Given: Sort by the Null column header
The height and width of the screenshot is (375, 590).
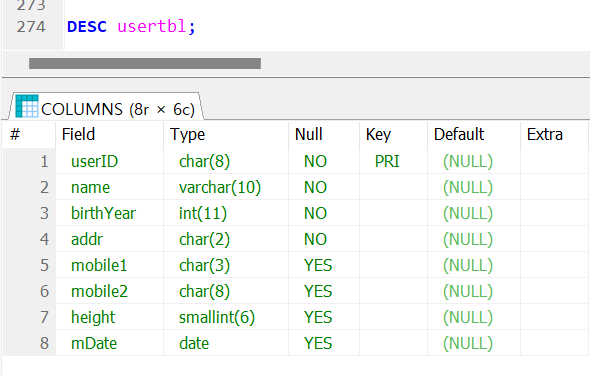Looking at the screenshot, I should coord(324,134).
